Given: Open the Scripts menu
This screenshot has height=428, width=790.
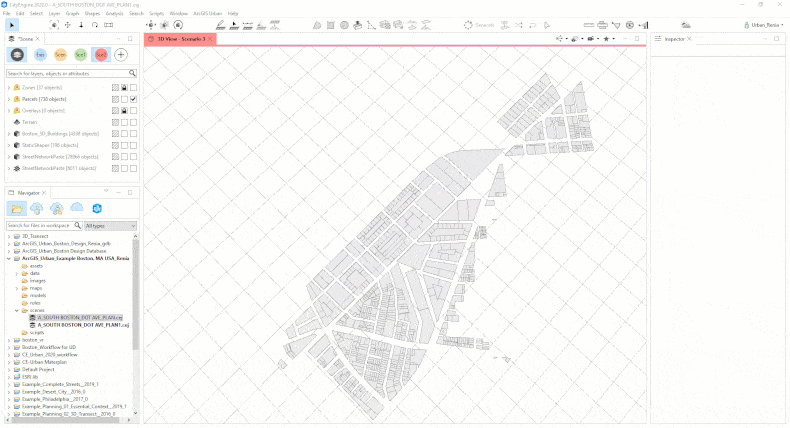Looking at the screenshot, I should (157, 14).
